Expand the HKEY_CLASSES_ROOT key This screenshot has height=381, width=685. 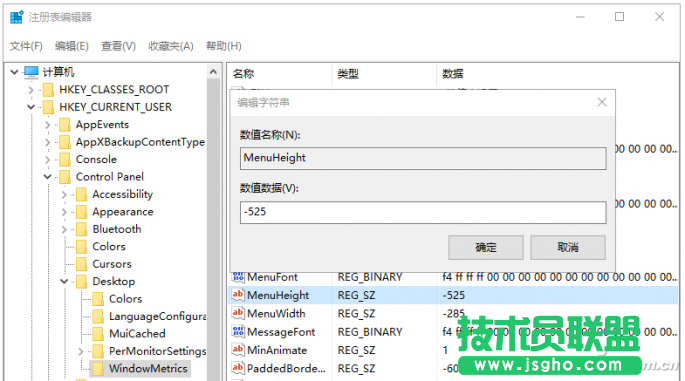31,90
